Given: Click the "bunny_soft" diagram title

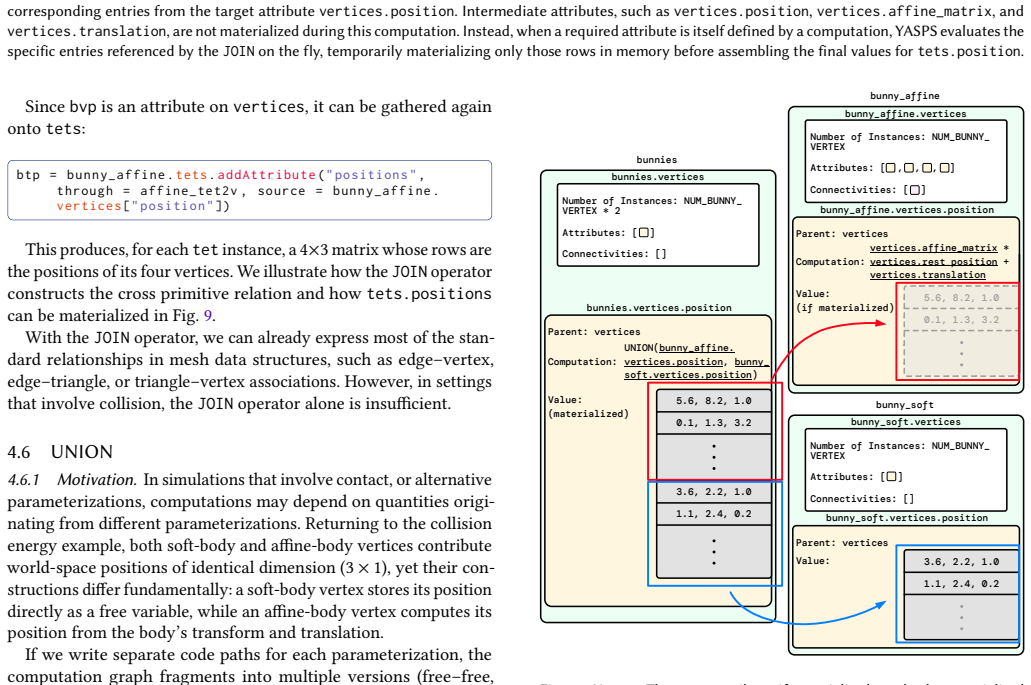Looking at the screenshot, I should [x=904, y=405].
